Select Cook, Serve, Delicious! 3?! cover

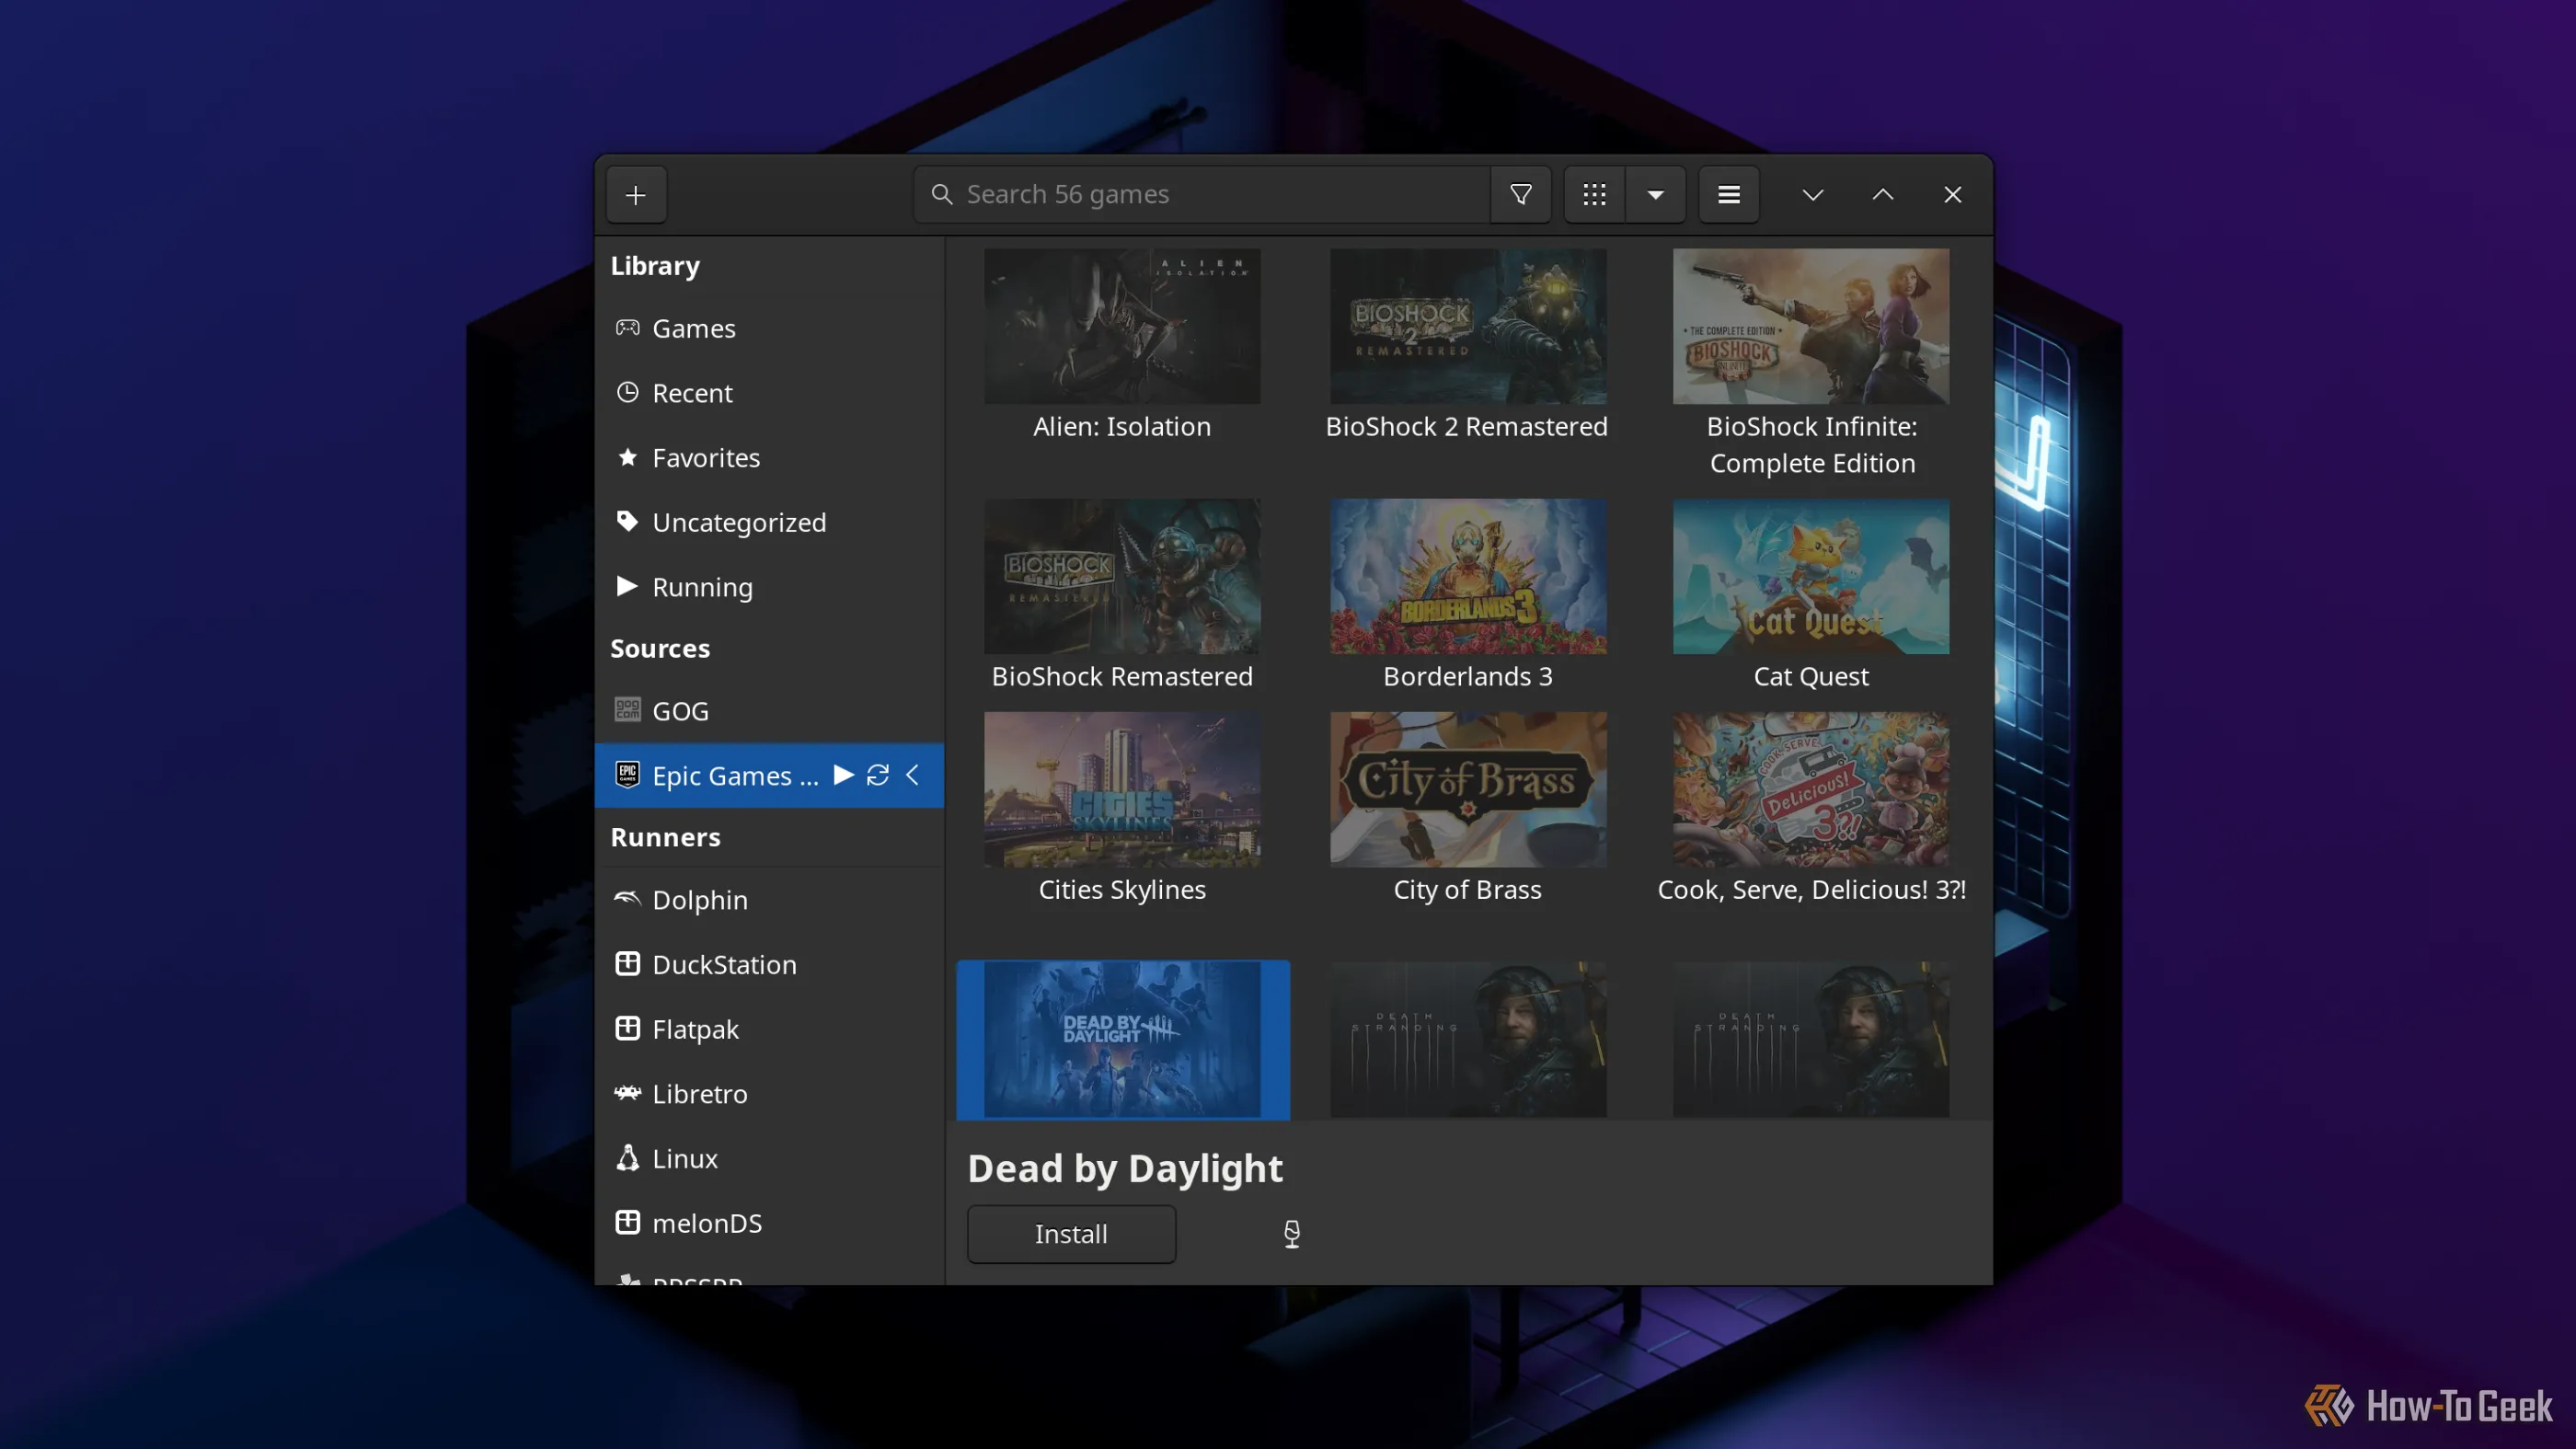(1811, 790)
